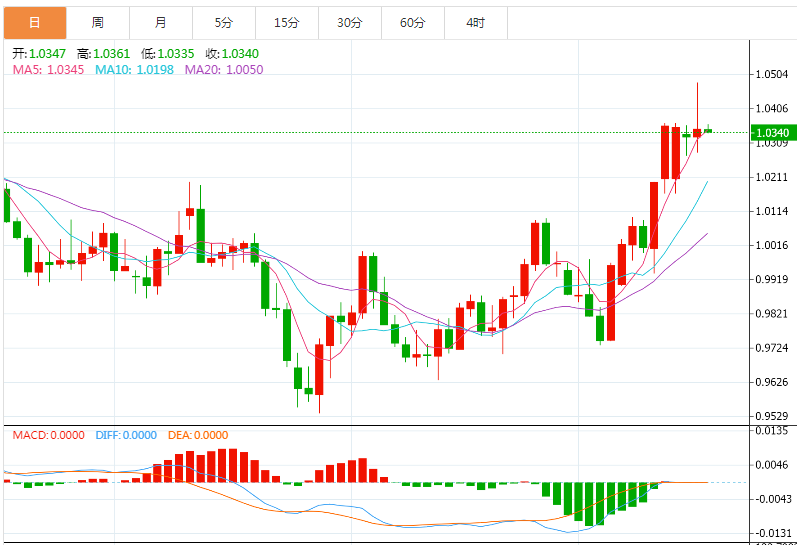This screenshot has width=797, height=545.
Task: Click the latest small green candle
Action: [x=708, y=131]
